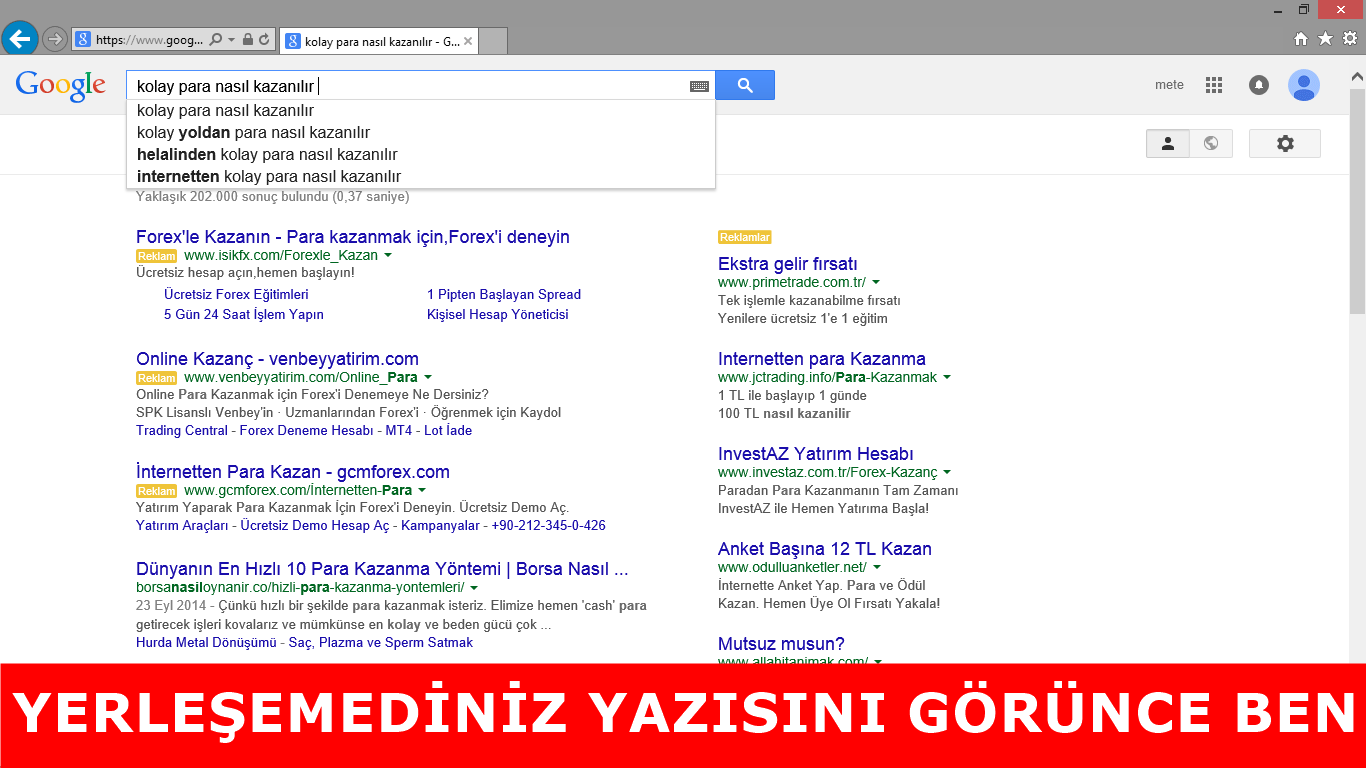Open 'Forex'le Kazanın' ad result
1366x768 pixels.
tap(353, 237)
